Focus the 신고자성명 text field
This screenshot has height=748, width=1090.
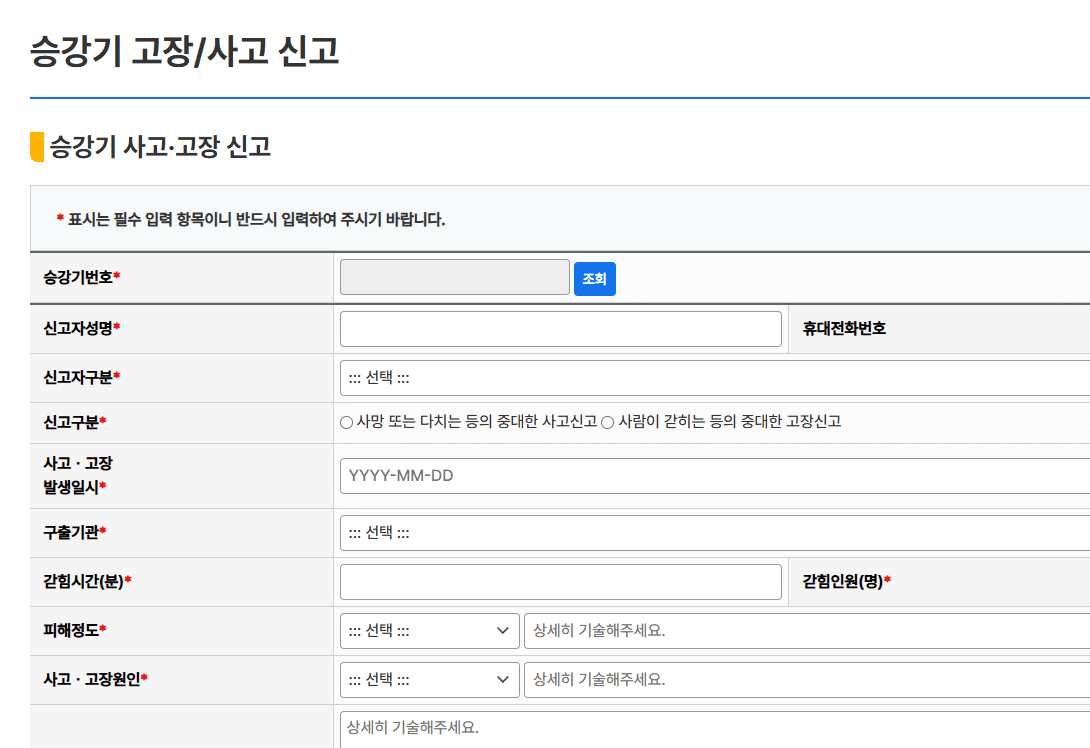coord(560,329)
